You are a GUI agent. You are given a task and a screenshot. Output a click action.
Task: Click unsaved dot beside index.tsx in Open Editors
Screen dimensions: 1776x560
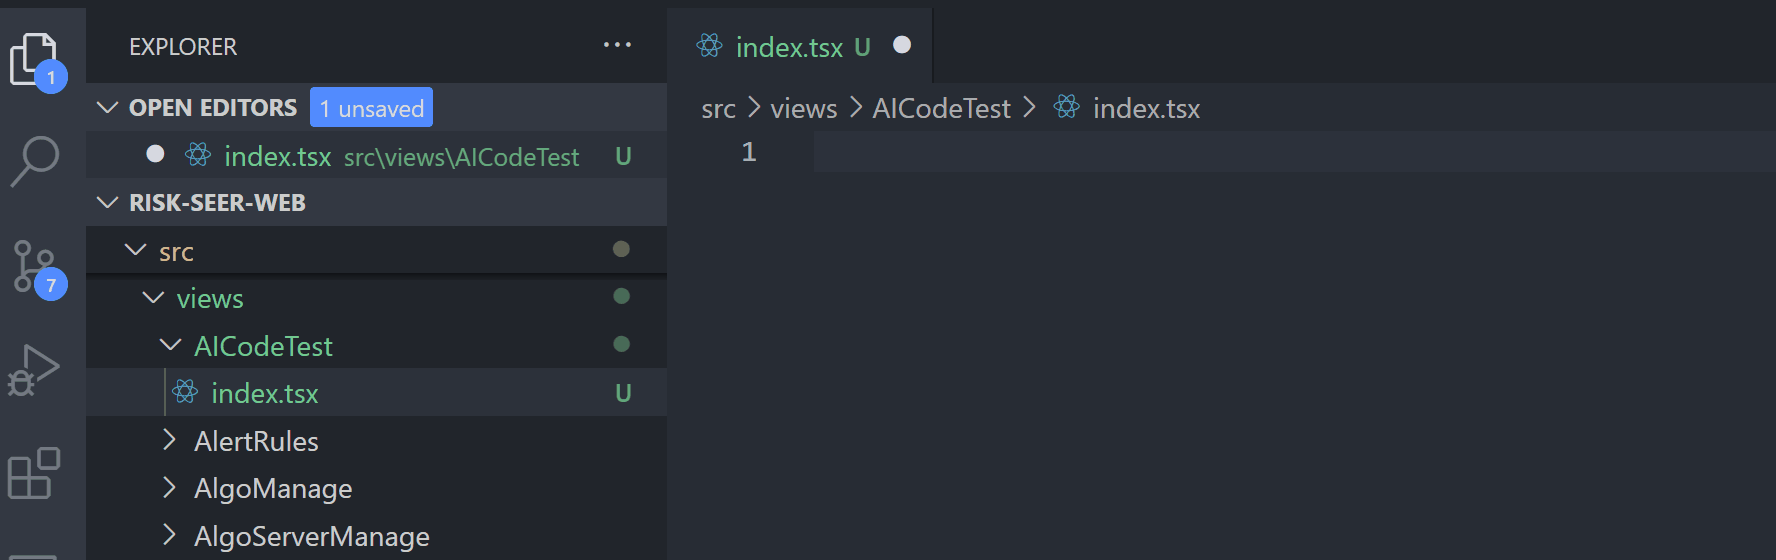tap(155, 154)
